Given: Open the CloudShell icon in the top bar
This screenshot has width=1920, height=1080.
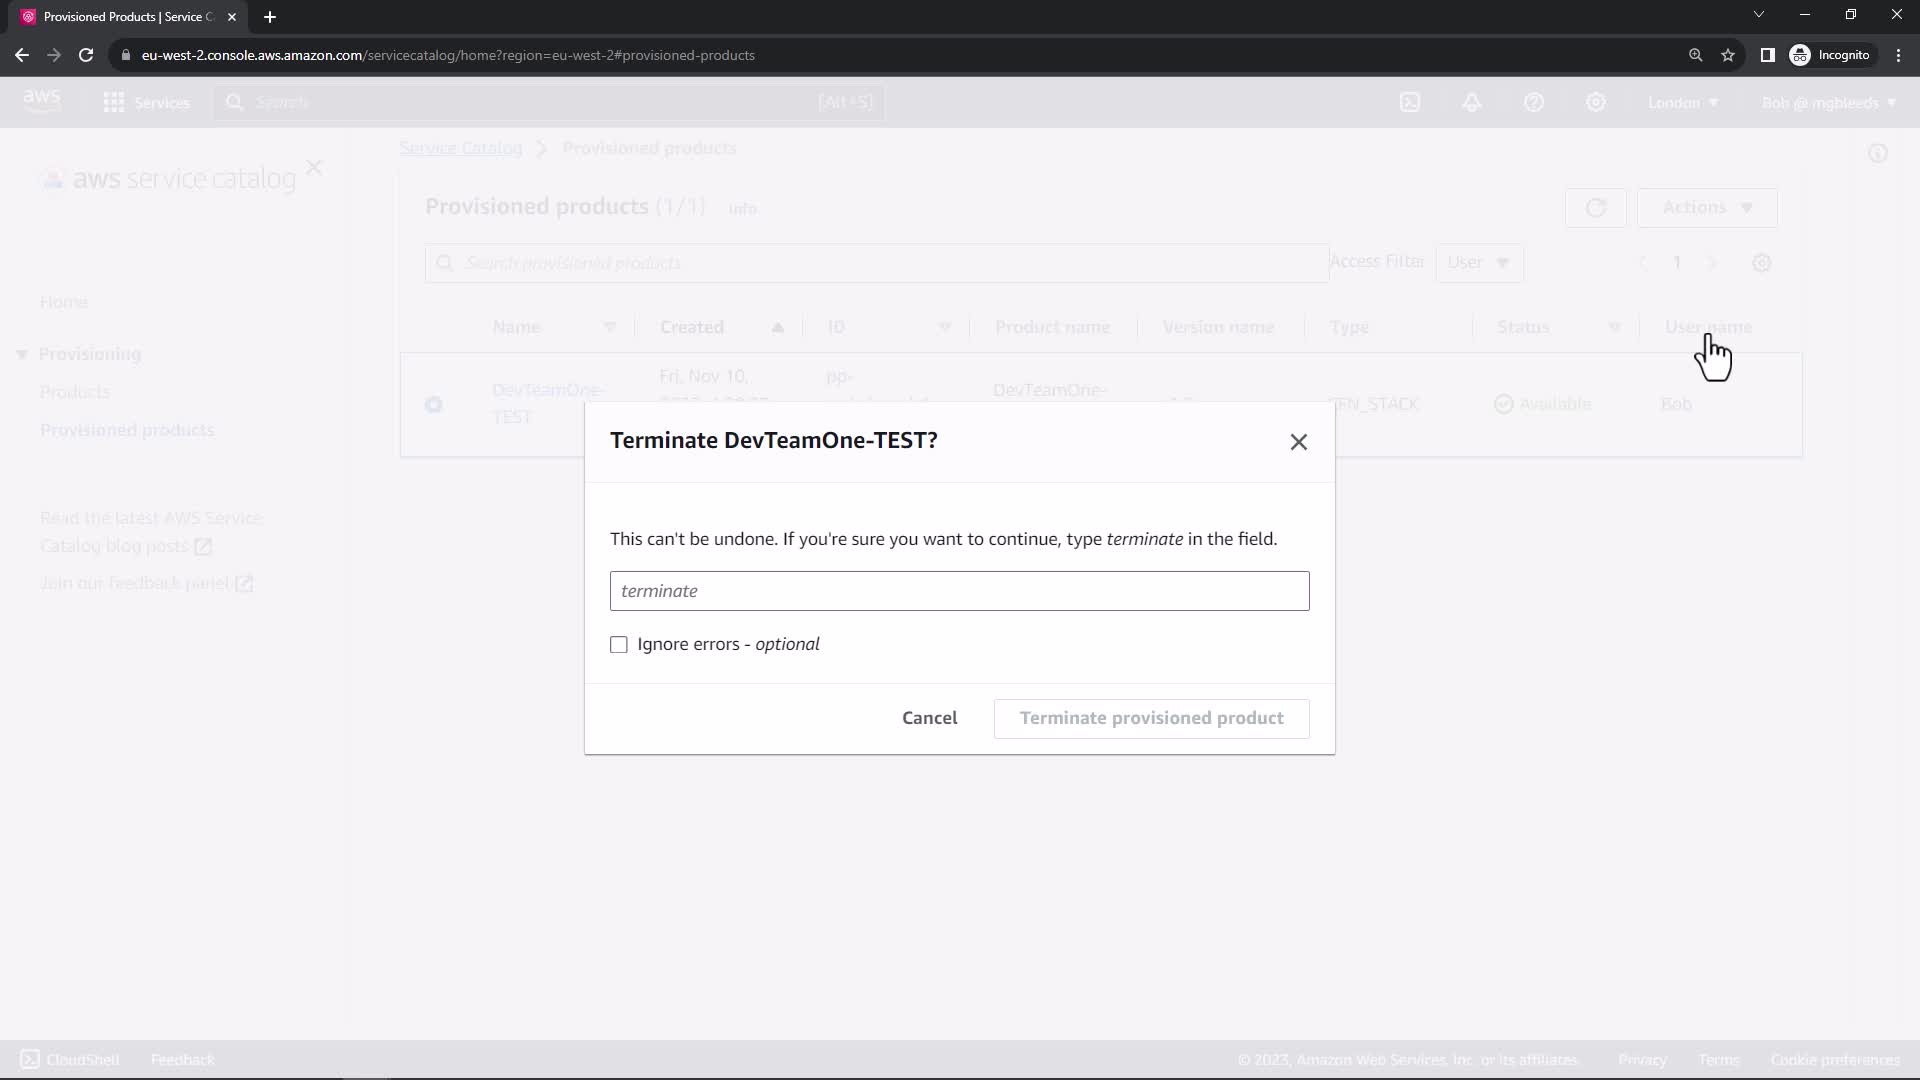Looking at the screenshot, I should (x=1410, y=102).
